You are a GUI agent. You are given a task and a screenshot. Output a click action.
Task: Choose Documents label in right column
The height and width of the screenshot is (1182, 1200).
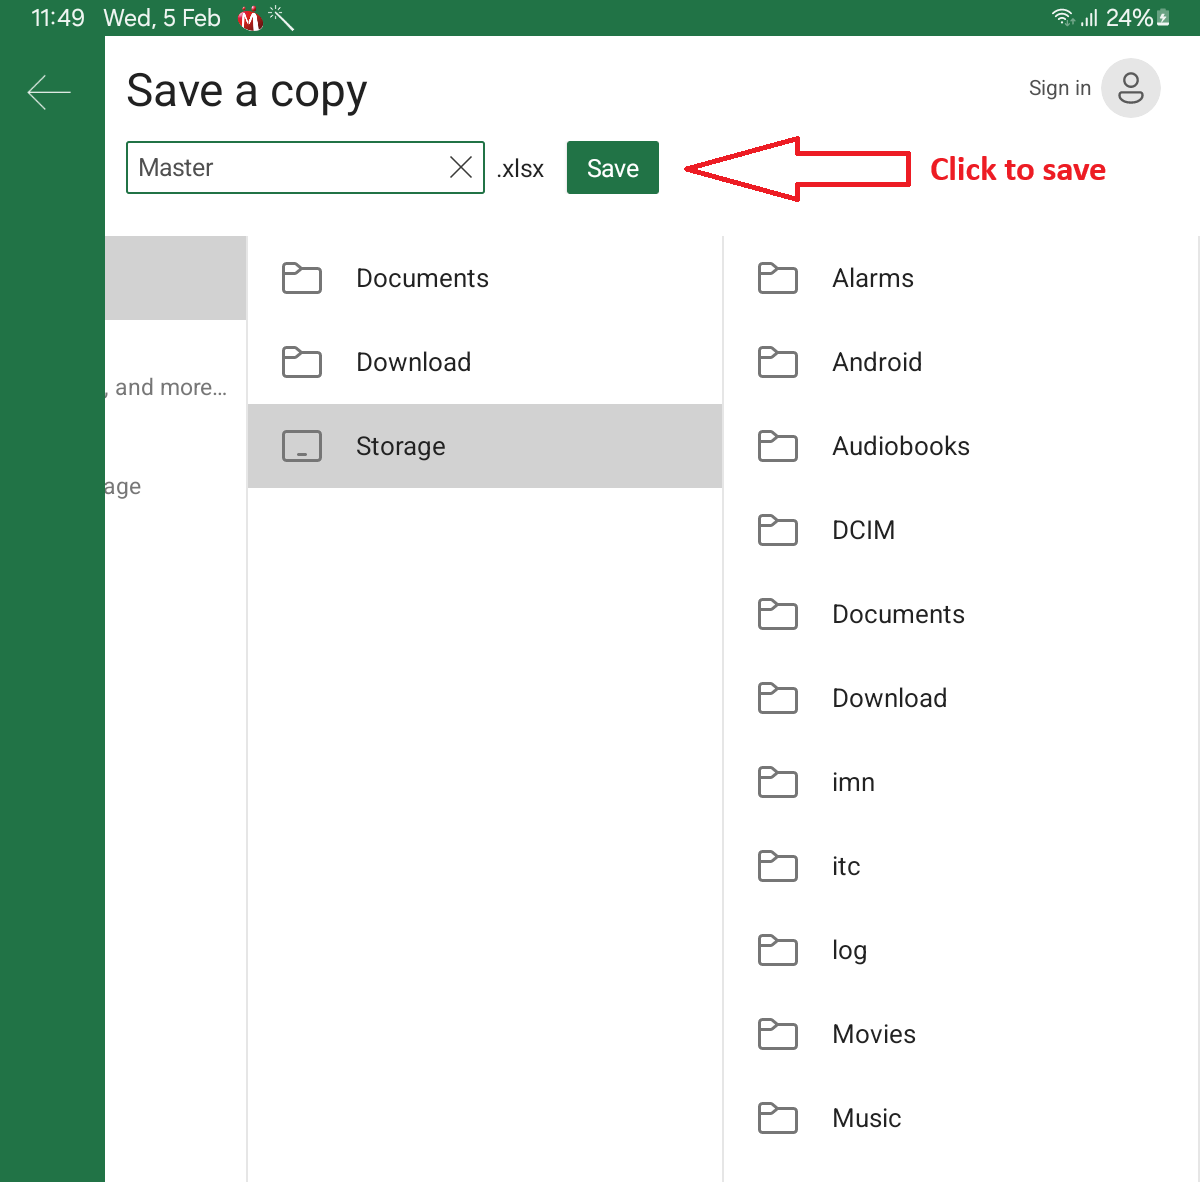(899, 614)
